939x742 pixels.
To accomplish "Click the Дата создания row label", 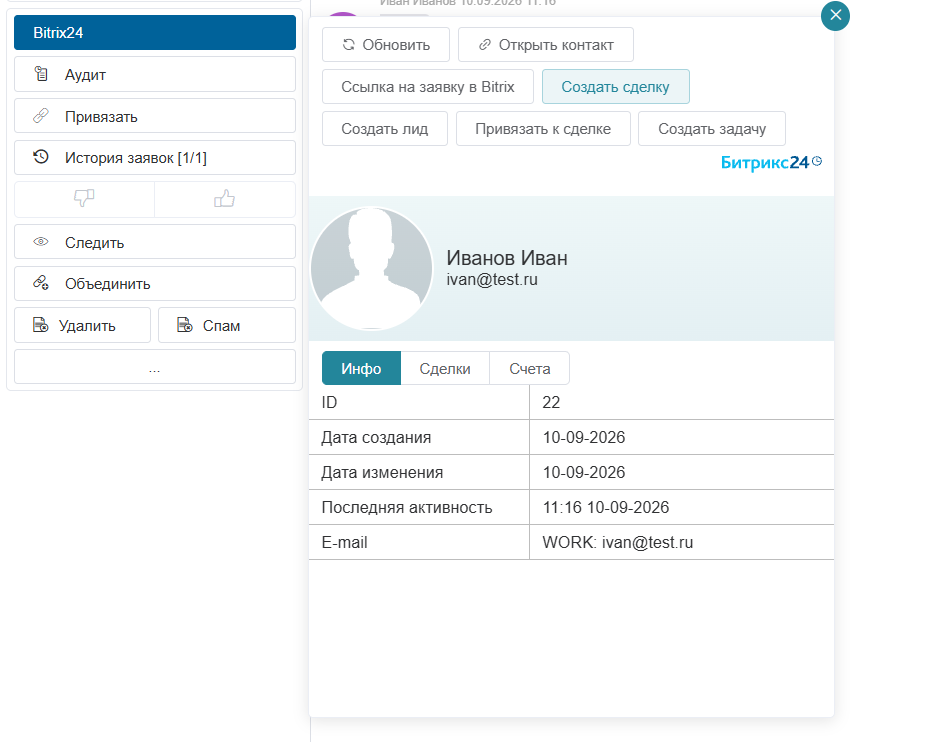I will pyautogui.click(x=376, y=437).
